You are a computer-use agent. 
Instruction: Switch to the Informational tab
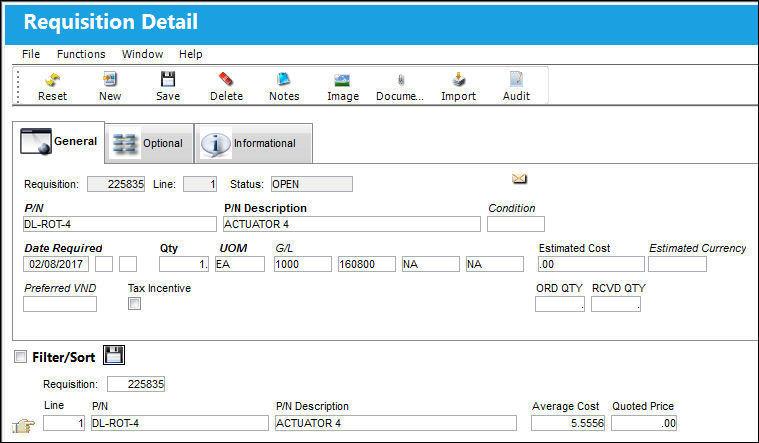click(x=253, y=143)
